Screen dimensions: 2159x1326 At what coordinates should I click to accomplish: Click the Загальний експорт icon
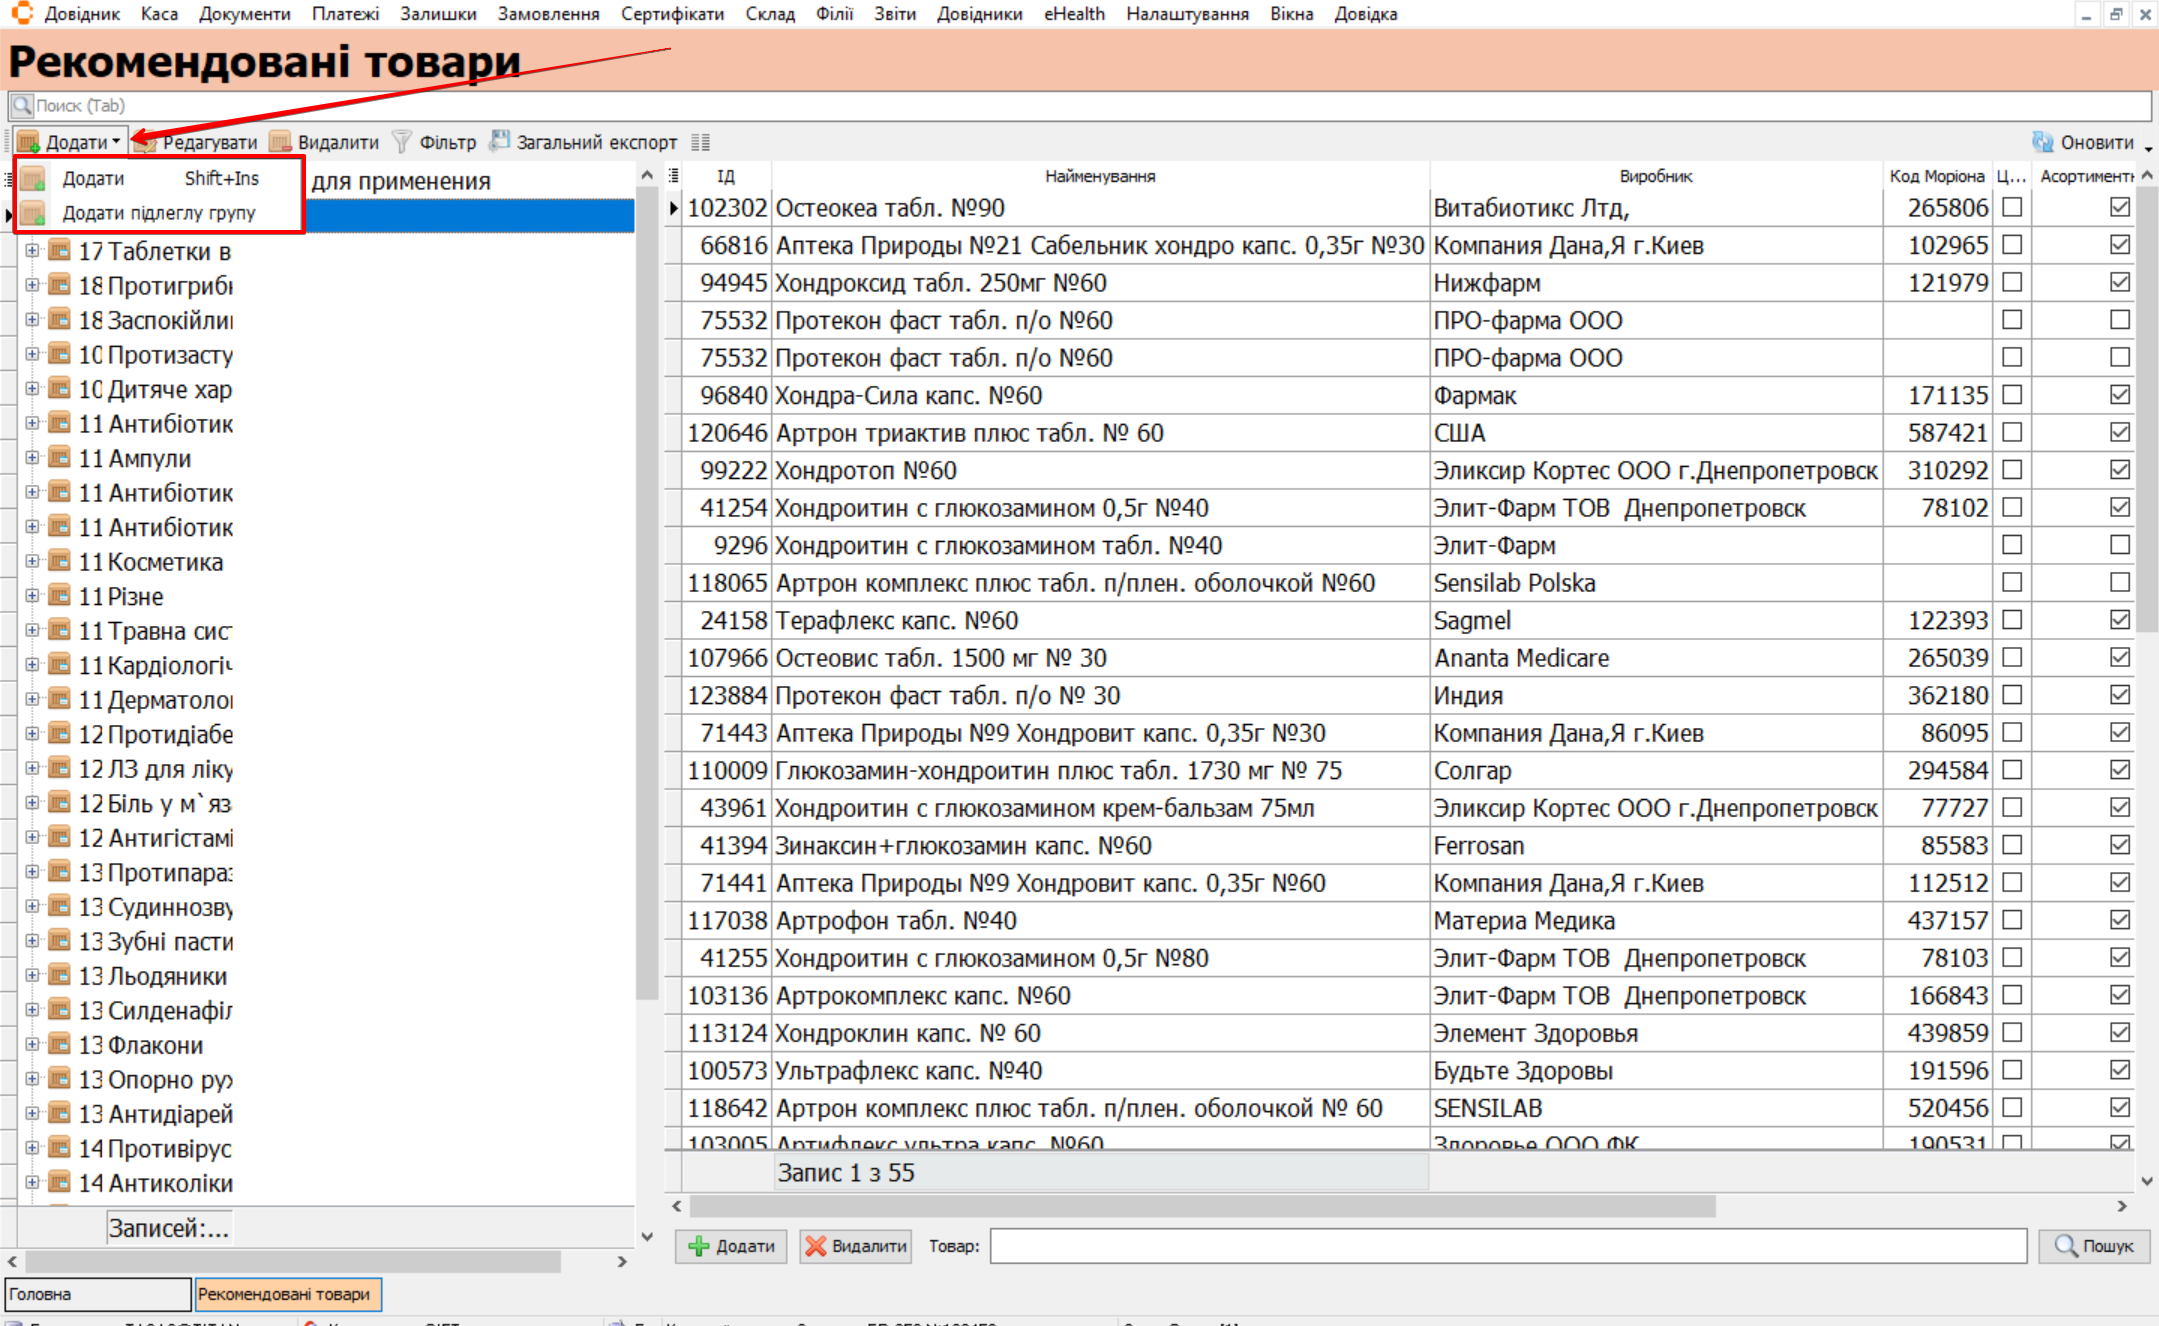click(499, 142)
